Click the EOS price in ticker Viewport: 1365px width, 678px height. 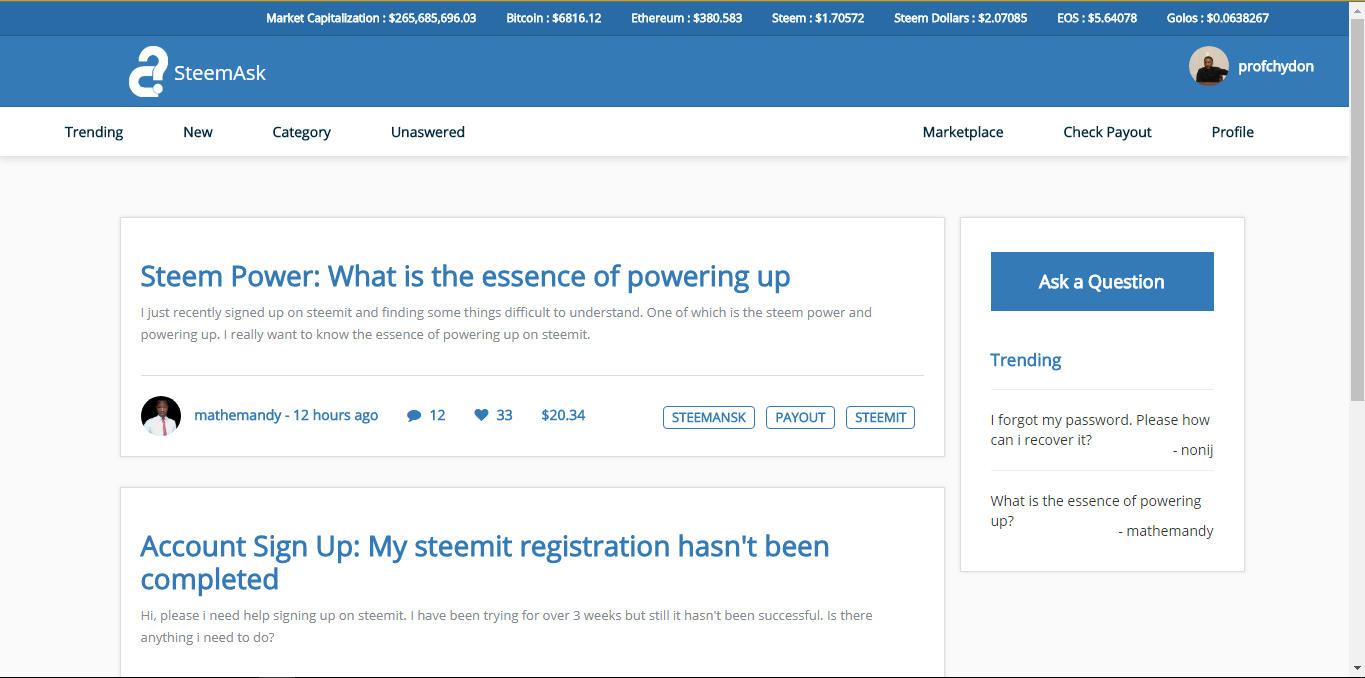[x=1097, y=18]
